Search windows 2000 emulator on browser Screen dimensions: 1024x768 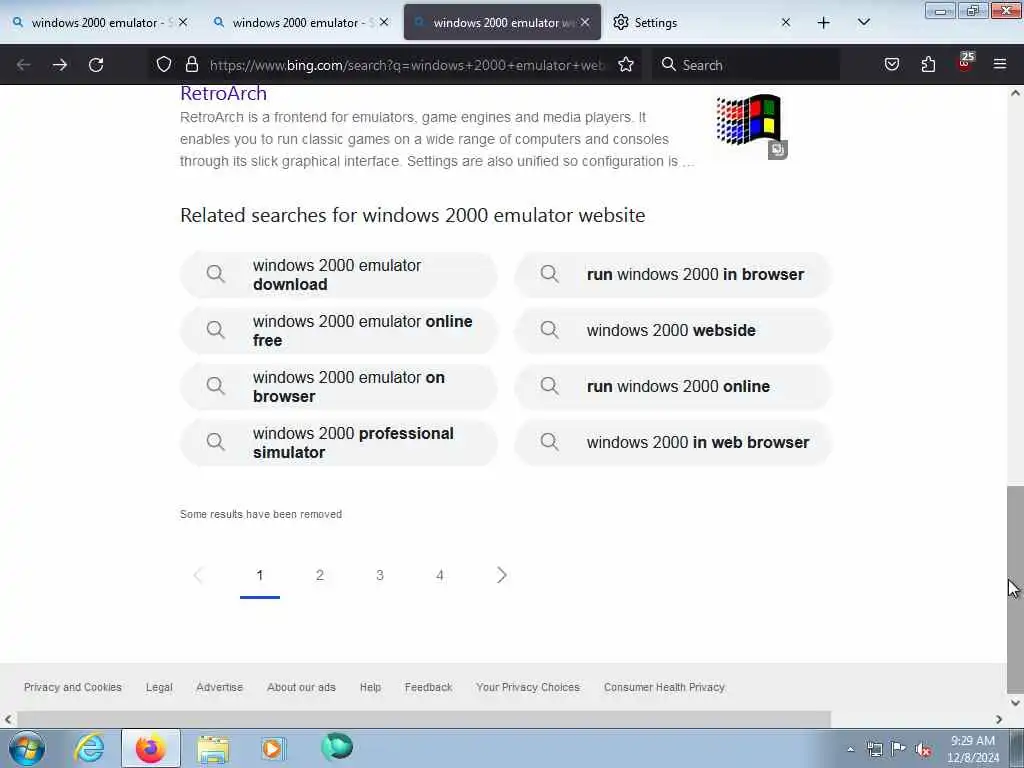pos(338,387)
